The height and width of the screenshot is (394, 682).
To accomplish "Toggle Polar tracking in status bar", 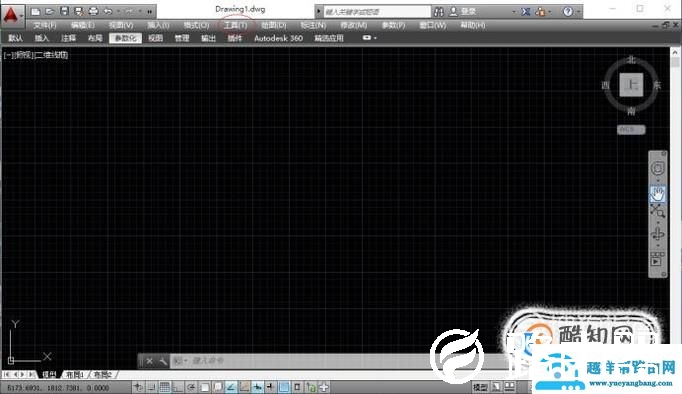I will [x=191, y=387].
